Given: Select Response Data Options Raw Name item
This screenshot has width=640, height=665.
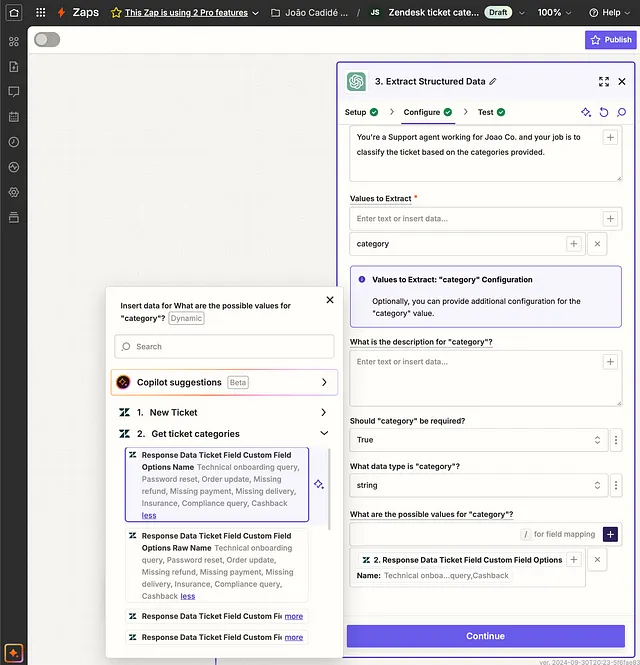Looking at the screenshot, I should pos(217,566).
